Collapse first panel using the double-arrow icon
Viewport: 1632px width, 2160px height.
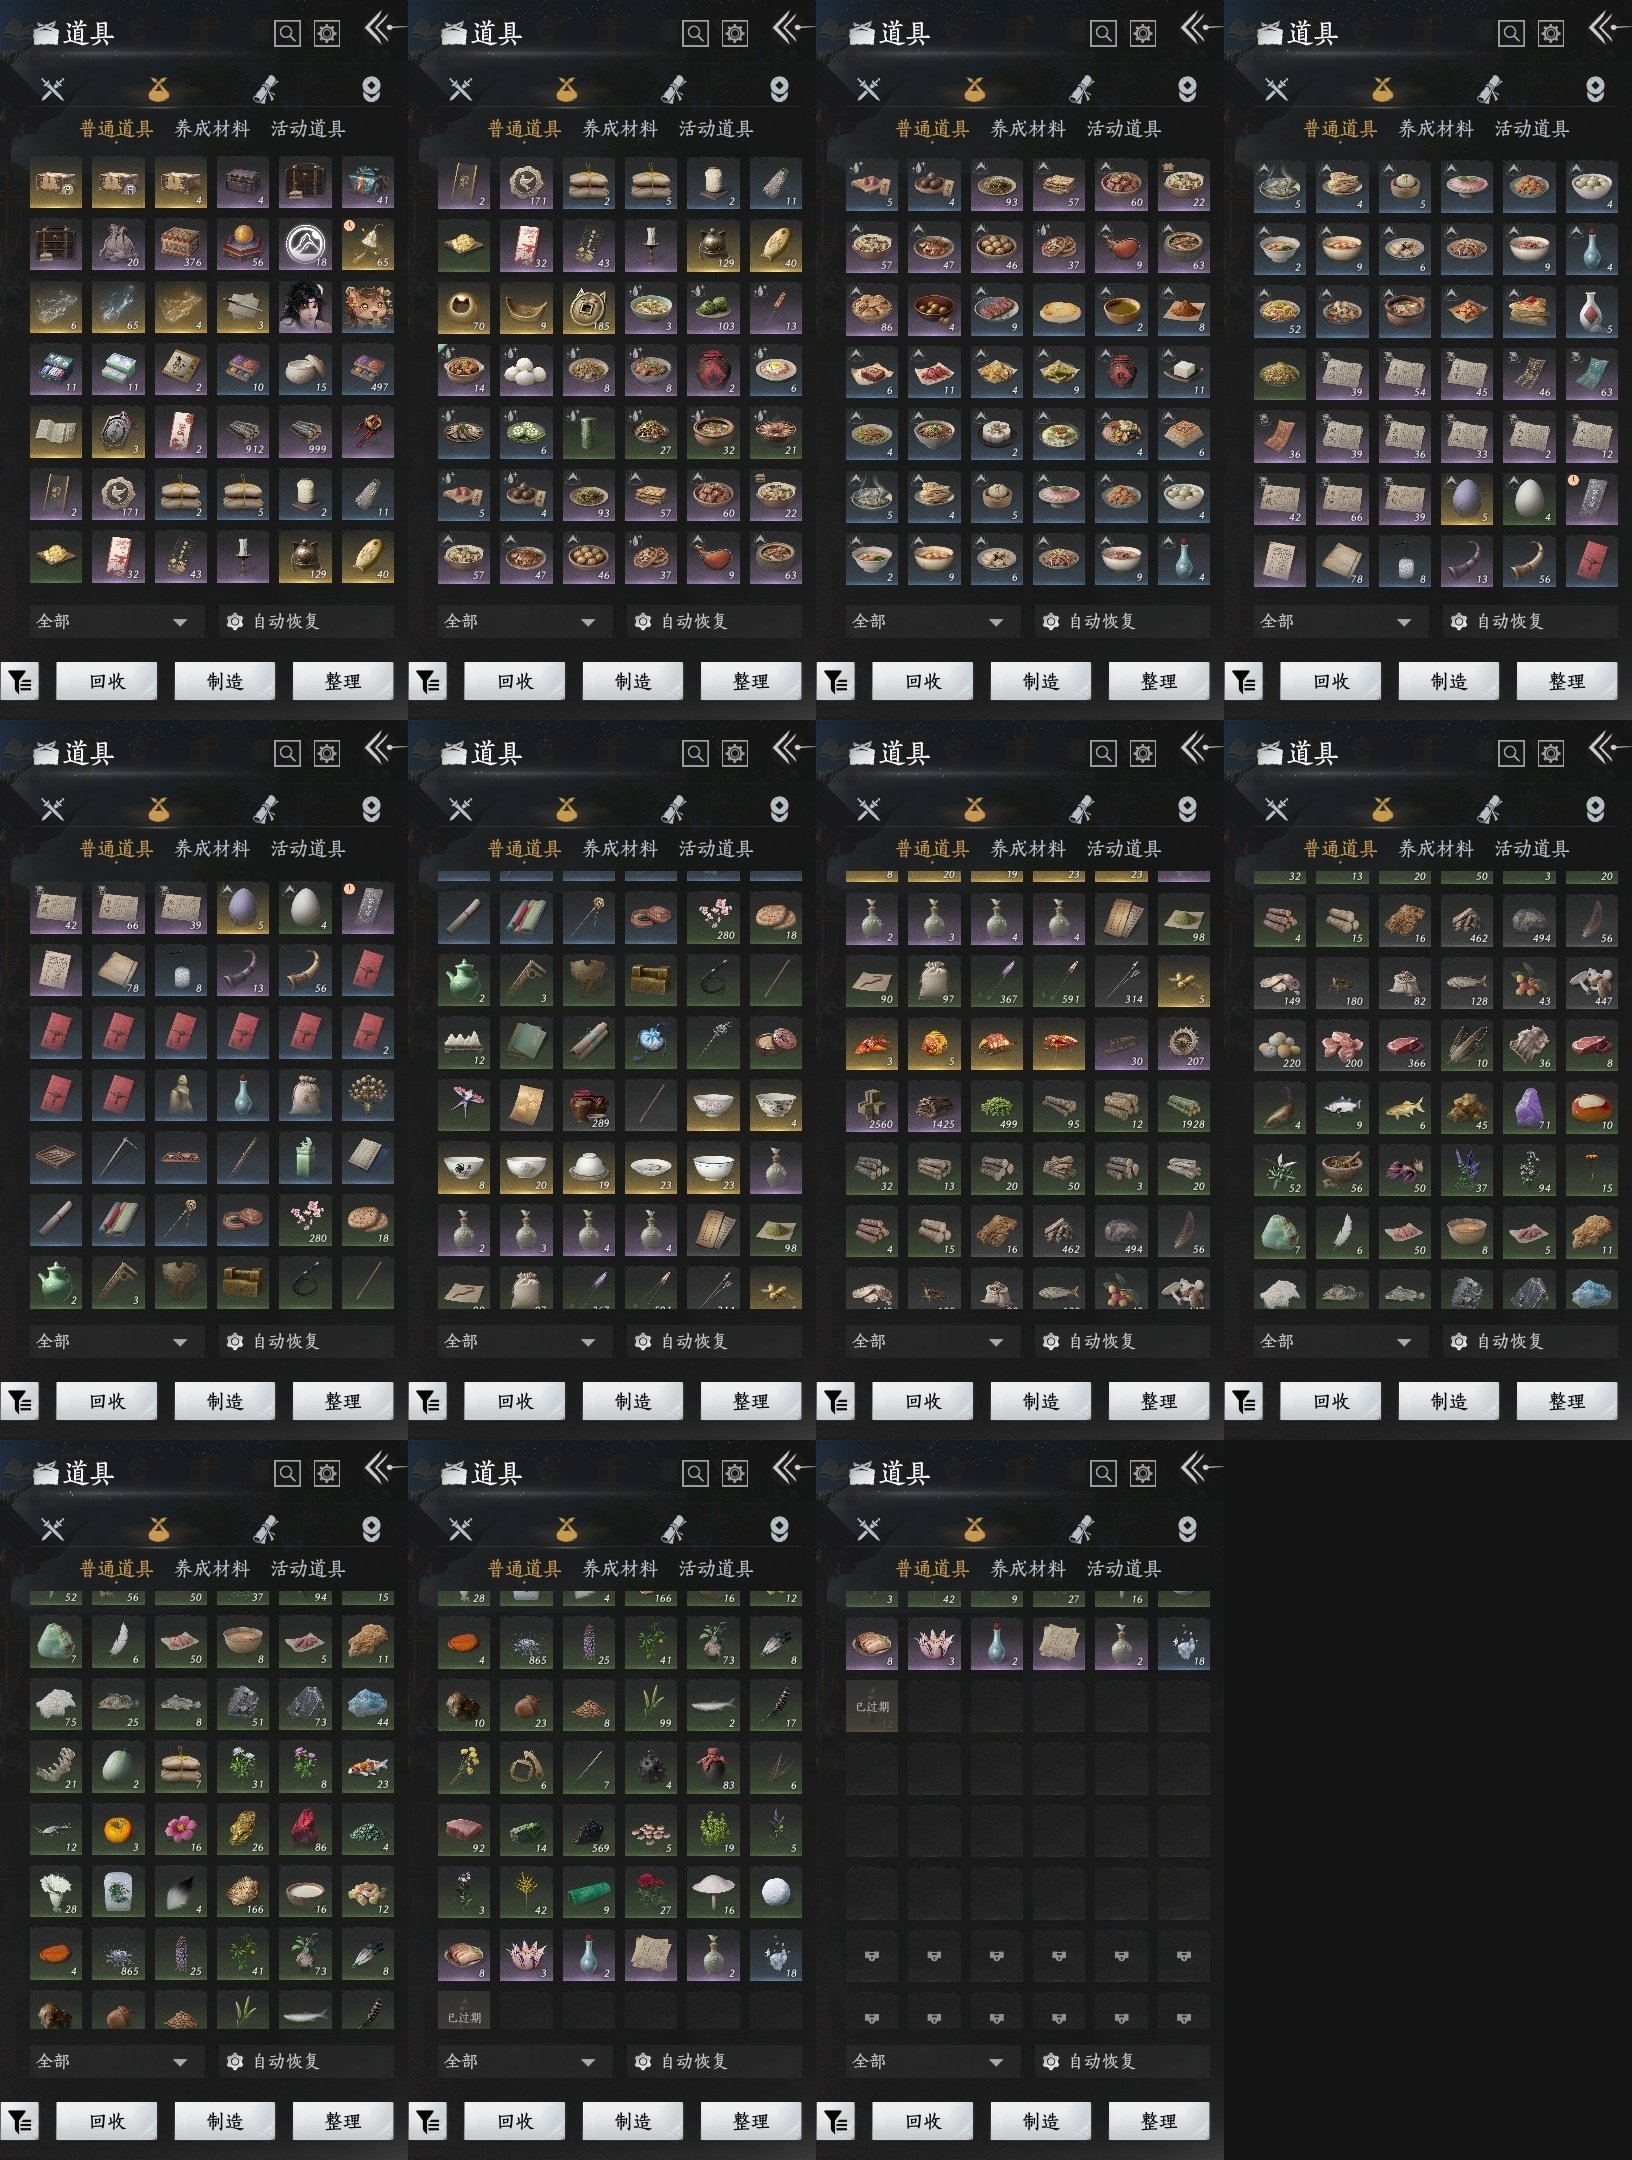click(x=380, y=28)
